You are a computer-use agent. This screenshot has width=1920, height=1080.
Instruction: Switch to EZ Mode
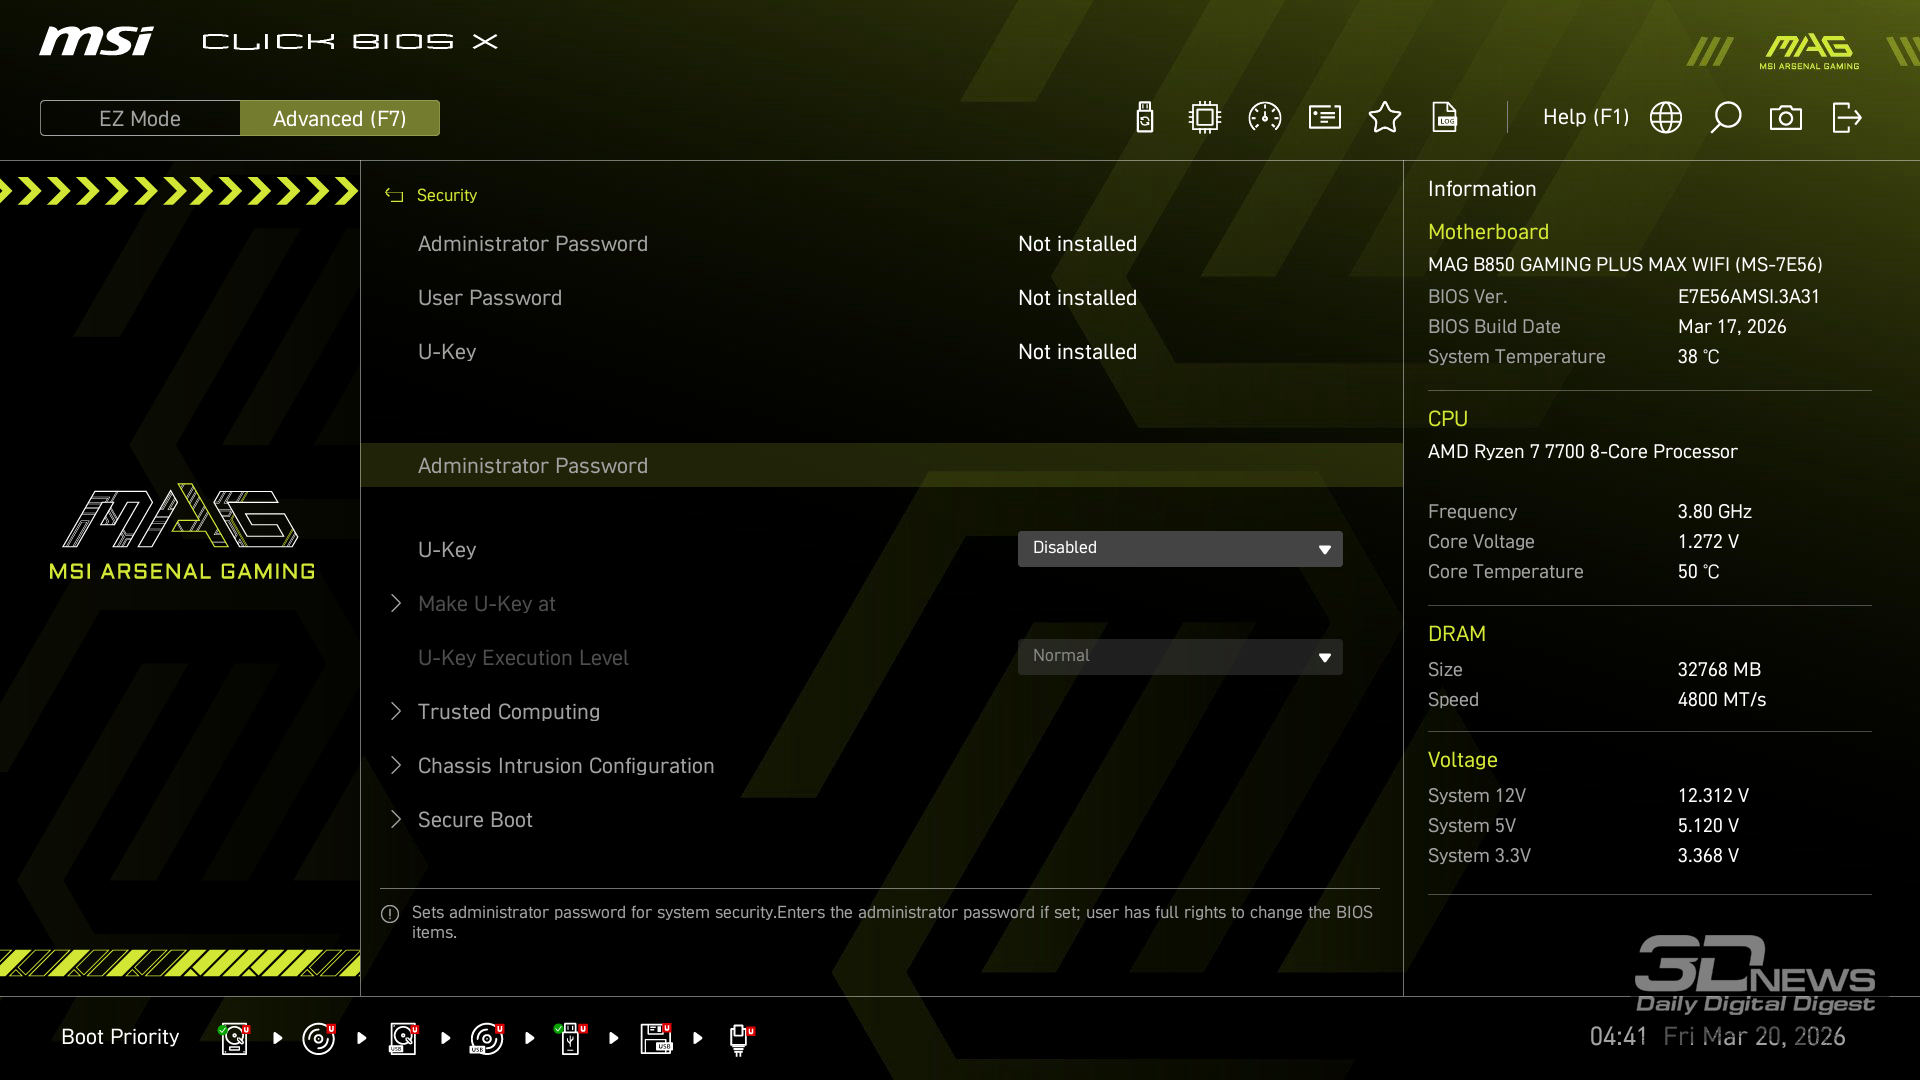pos(140,118)
